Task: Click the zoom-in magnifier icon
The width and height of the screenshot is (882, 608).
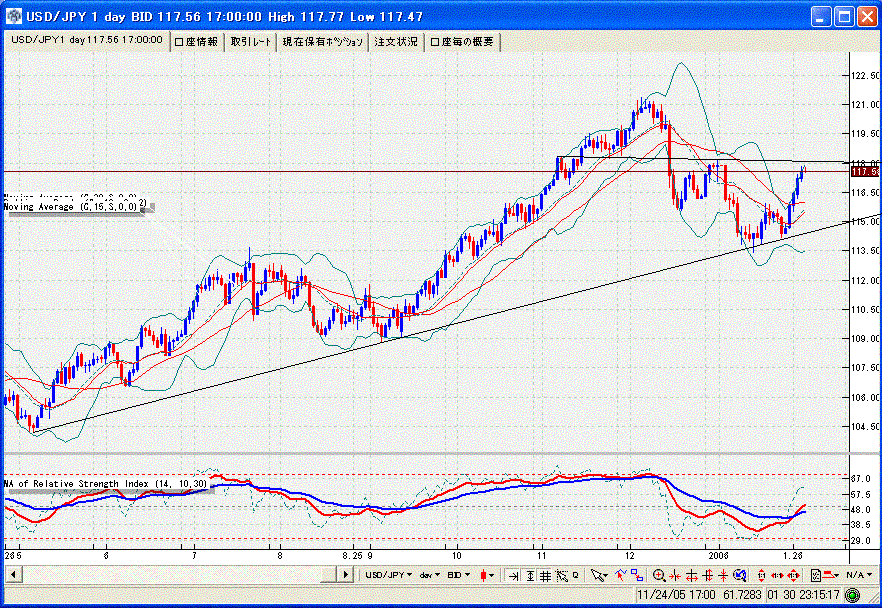Action: click(659, 575)
